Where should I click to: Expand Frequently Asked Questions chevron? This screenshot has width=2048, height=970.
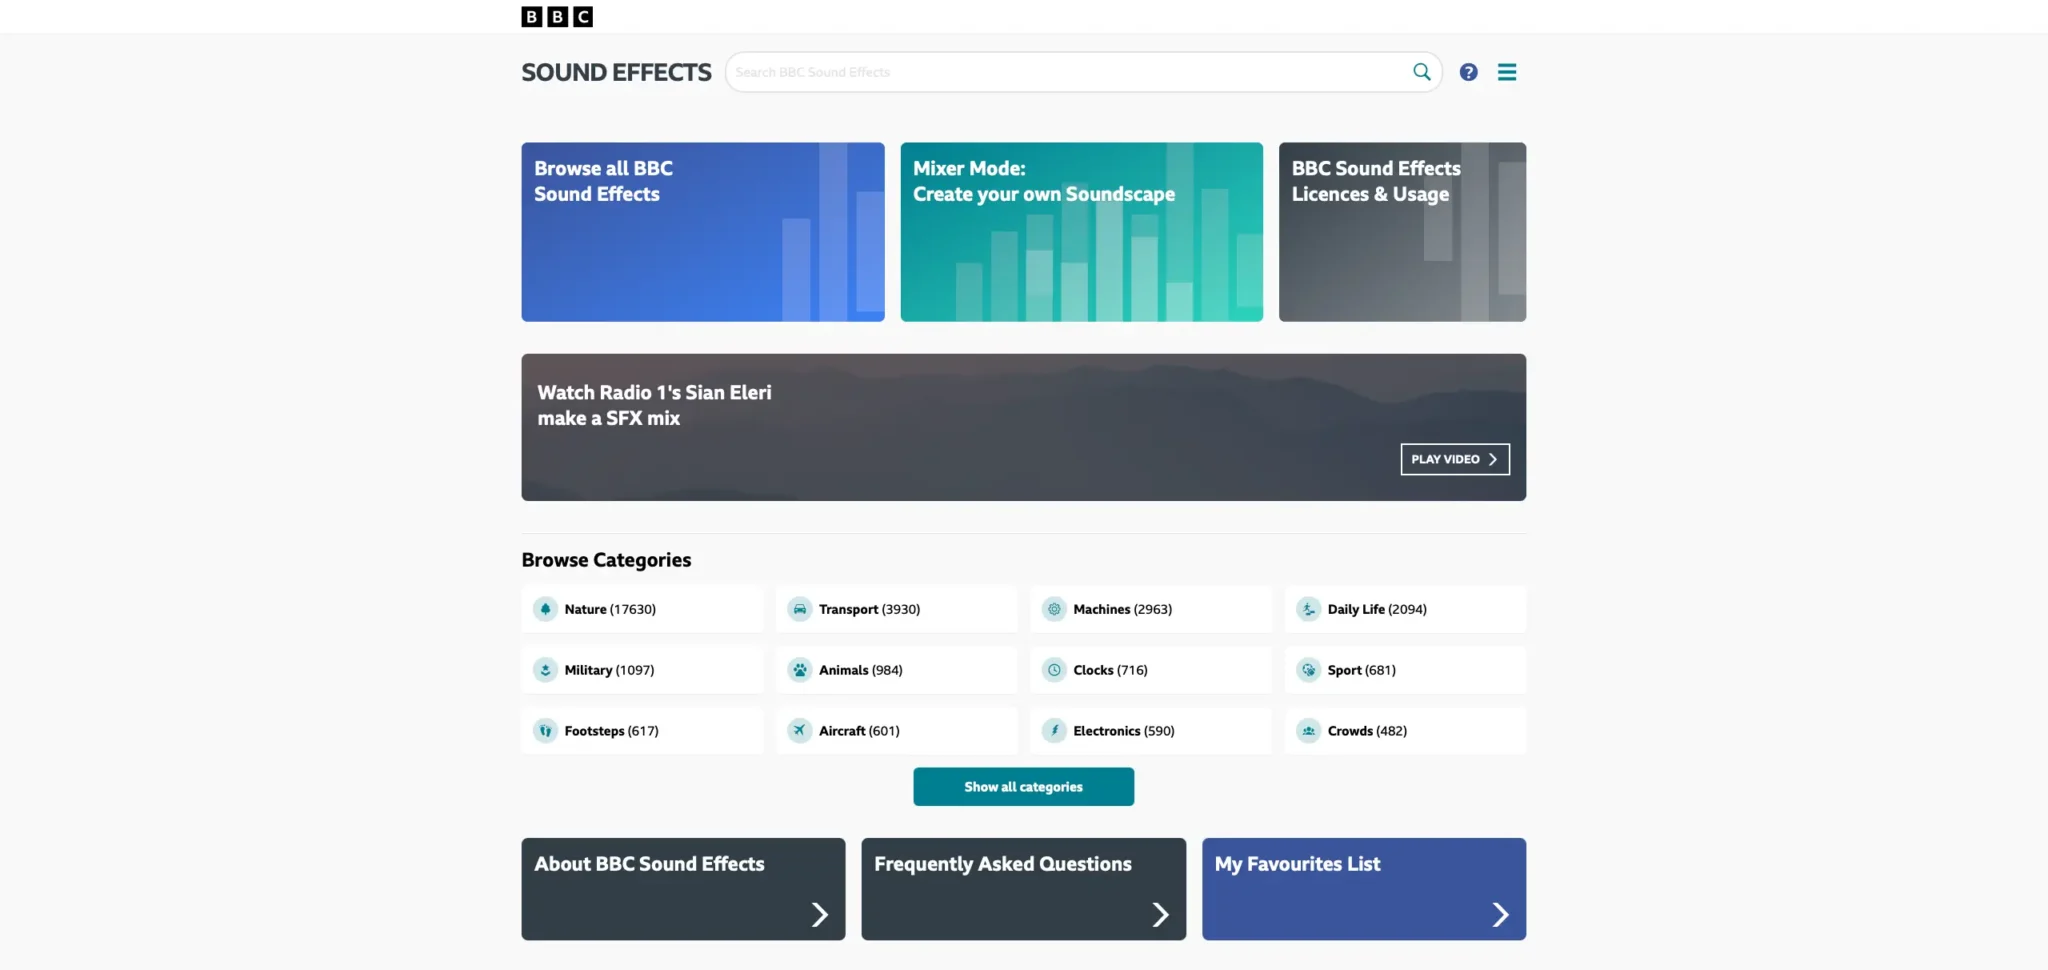tap(1160, 915)
